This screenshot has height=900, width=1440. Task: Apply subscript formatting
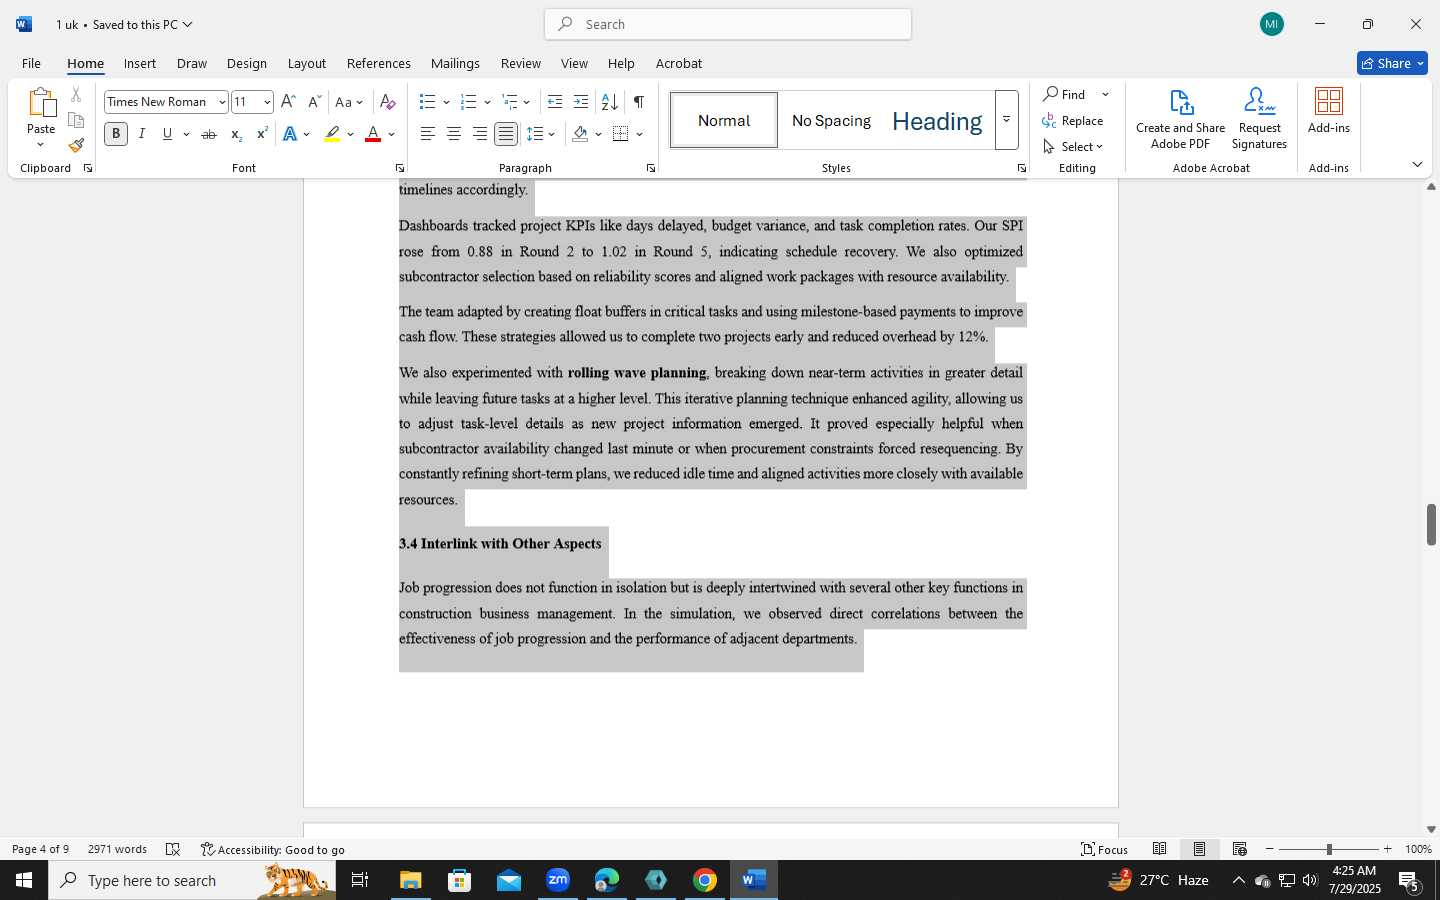pos(236,134)
